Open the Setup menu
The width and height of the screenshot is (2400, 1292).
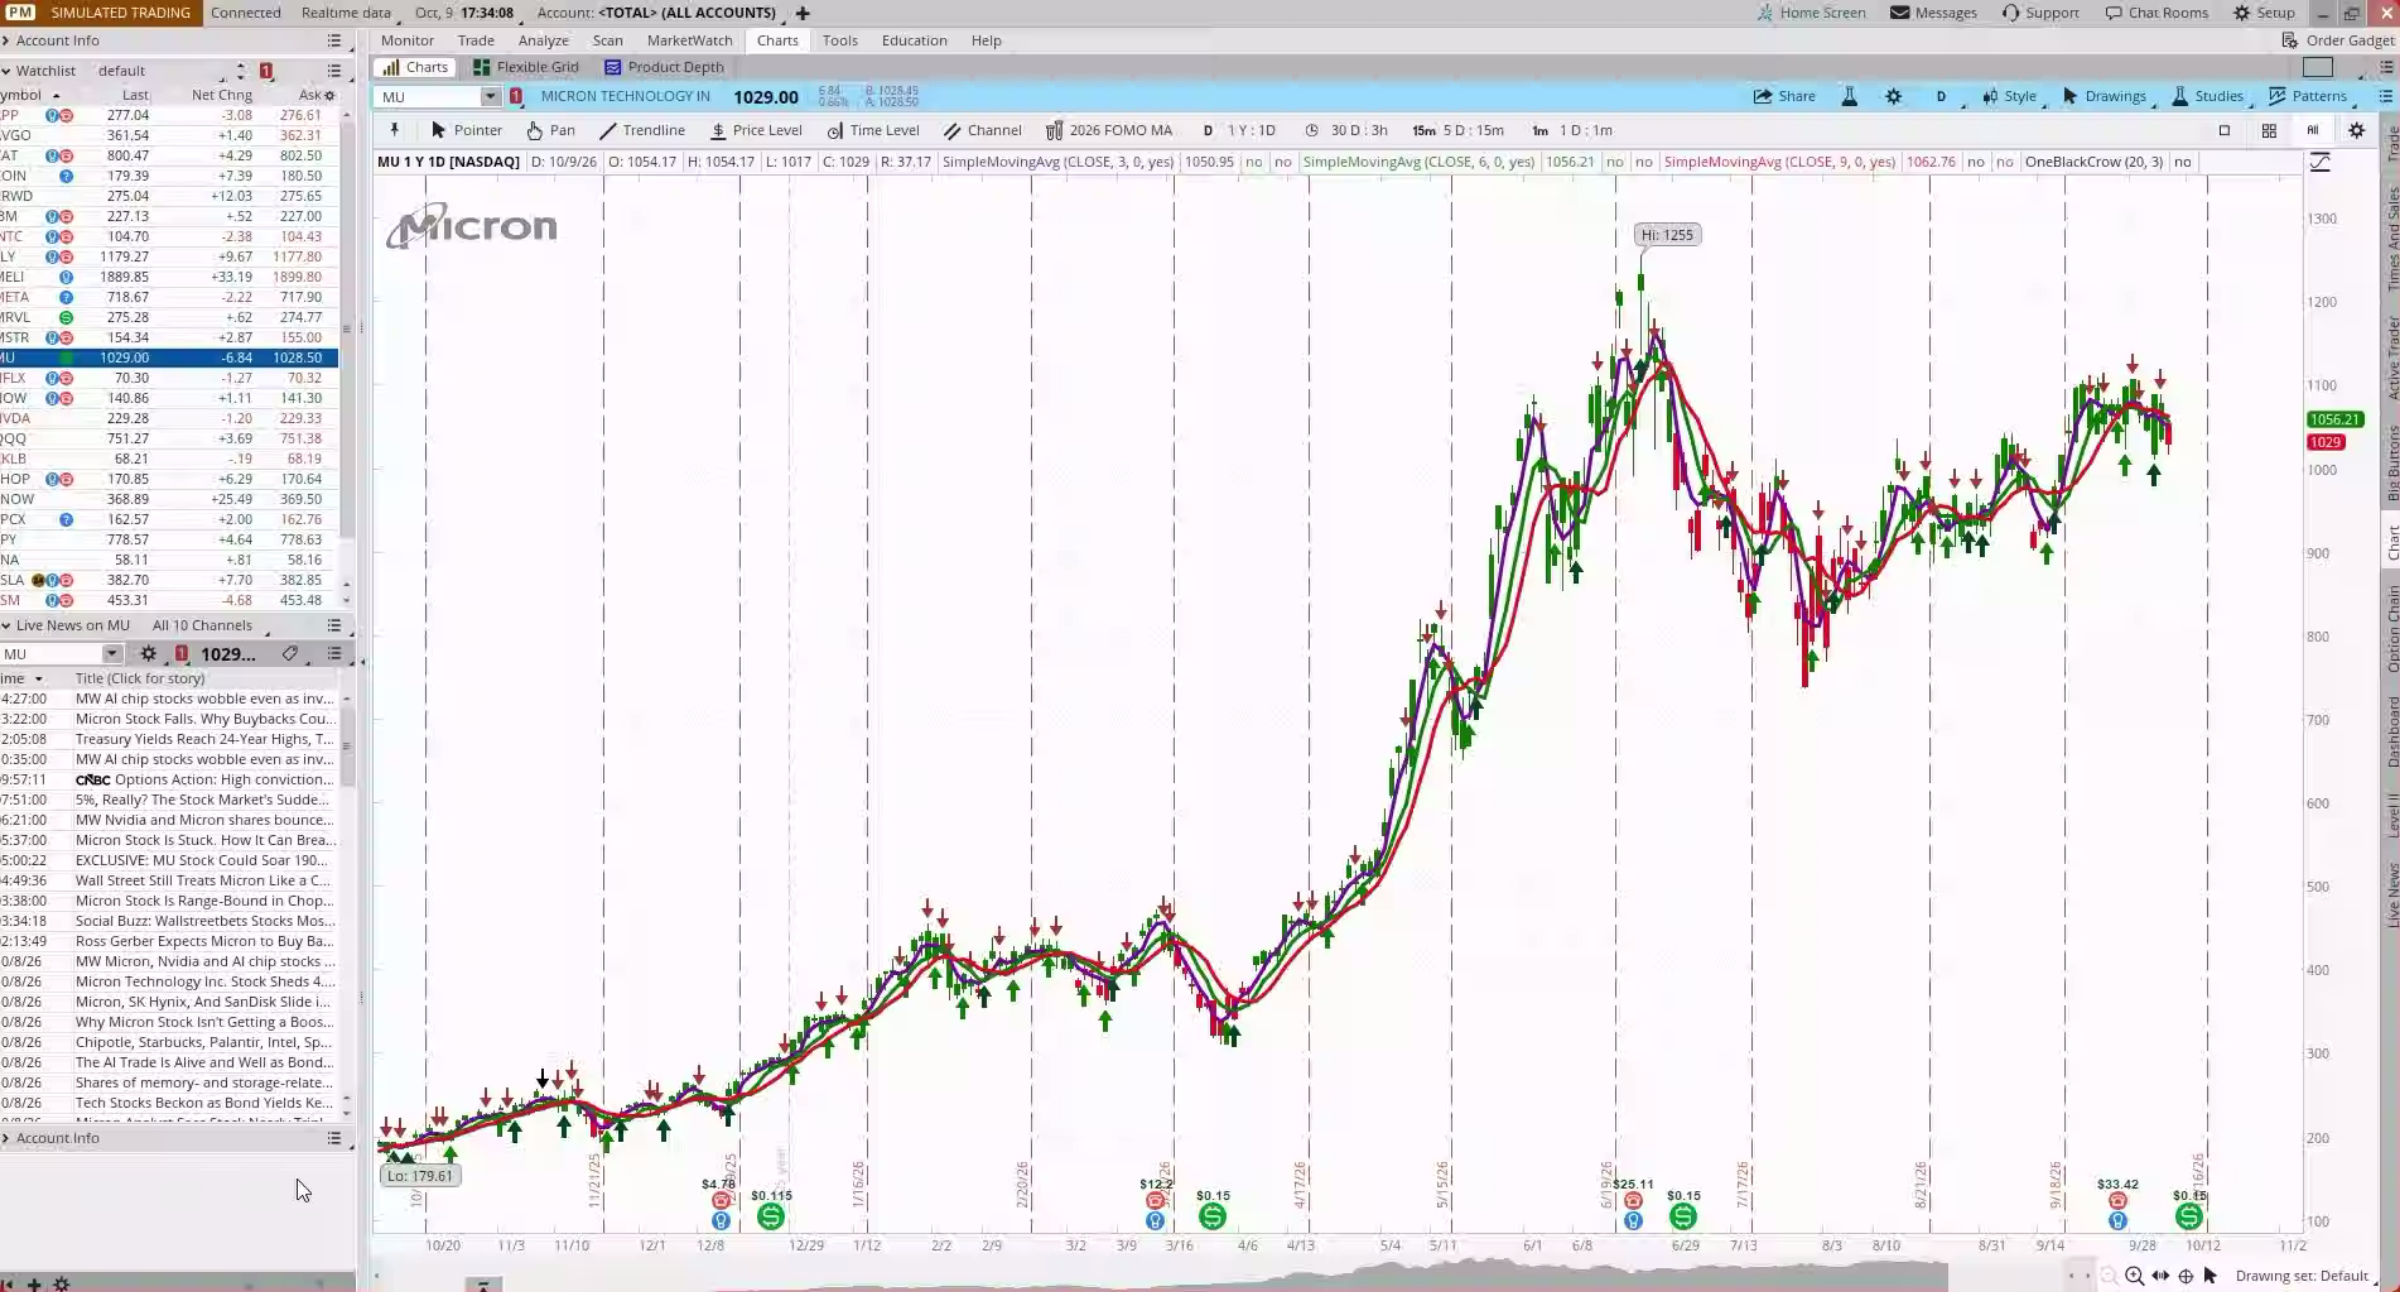[2264, 13]
